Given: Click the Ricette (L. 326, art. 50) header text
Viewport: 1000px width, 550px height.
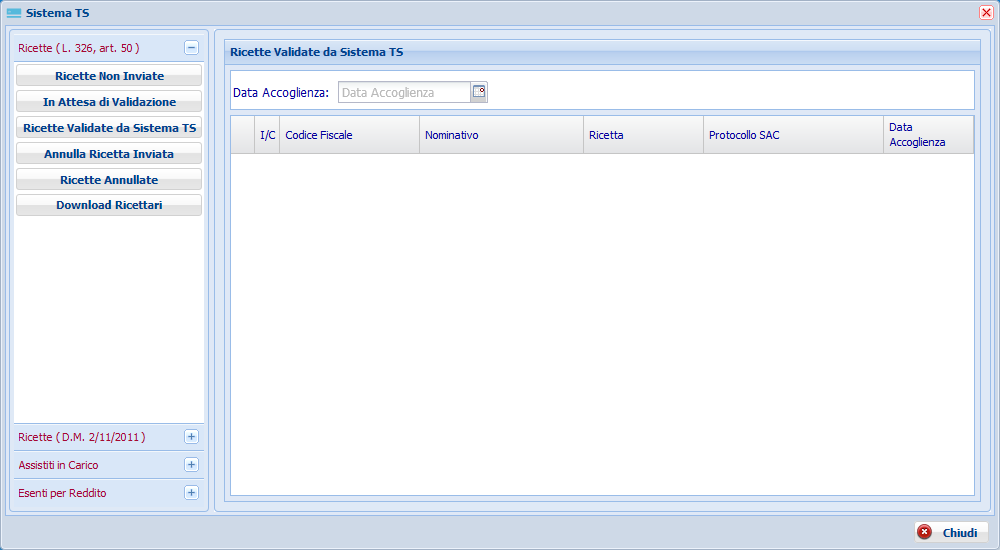Looking at the screenshot, I should click(79, 48).
